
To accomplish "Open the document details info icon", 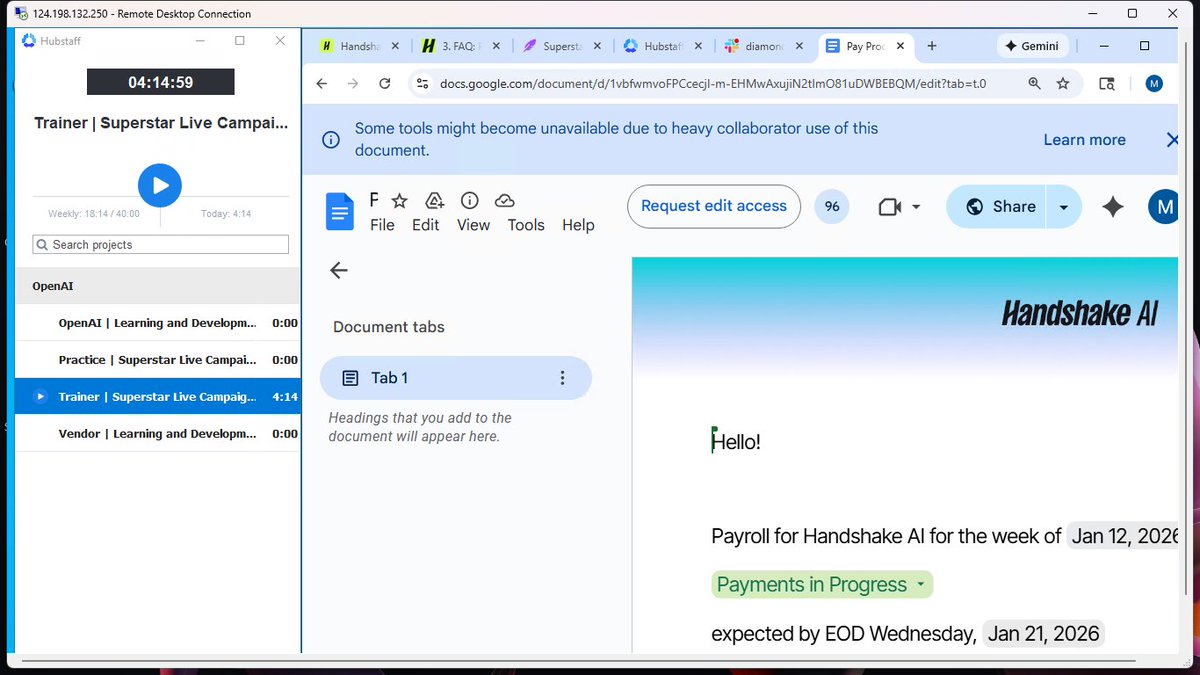I will (x=470, y=201).
